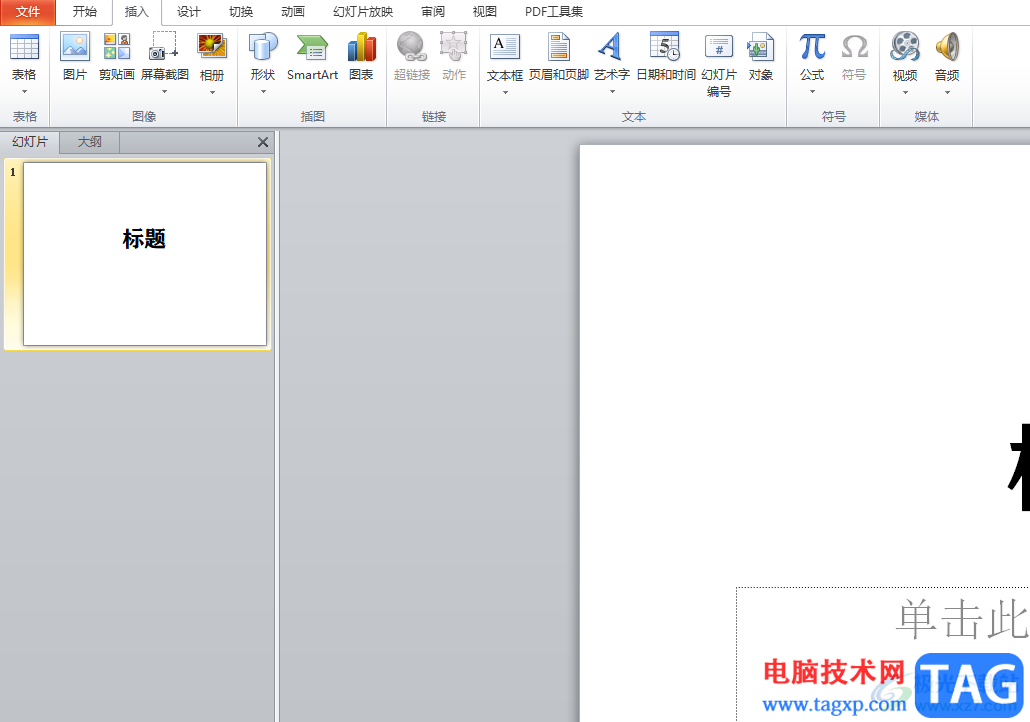Open the 形状 shapes gallery
1030x722 pixels.
point(263,48)
